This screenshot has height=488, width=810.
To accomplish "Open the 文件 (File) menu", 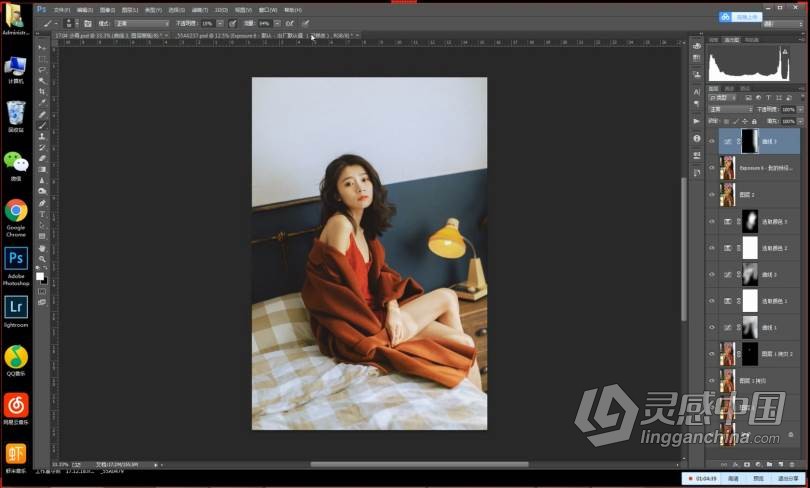I will pos(62,10).
